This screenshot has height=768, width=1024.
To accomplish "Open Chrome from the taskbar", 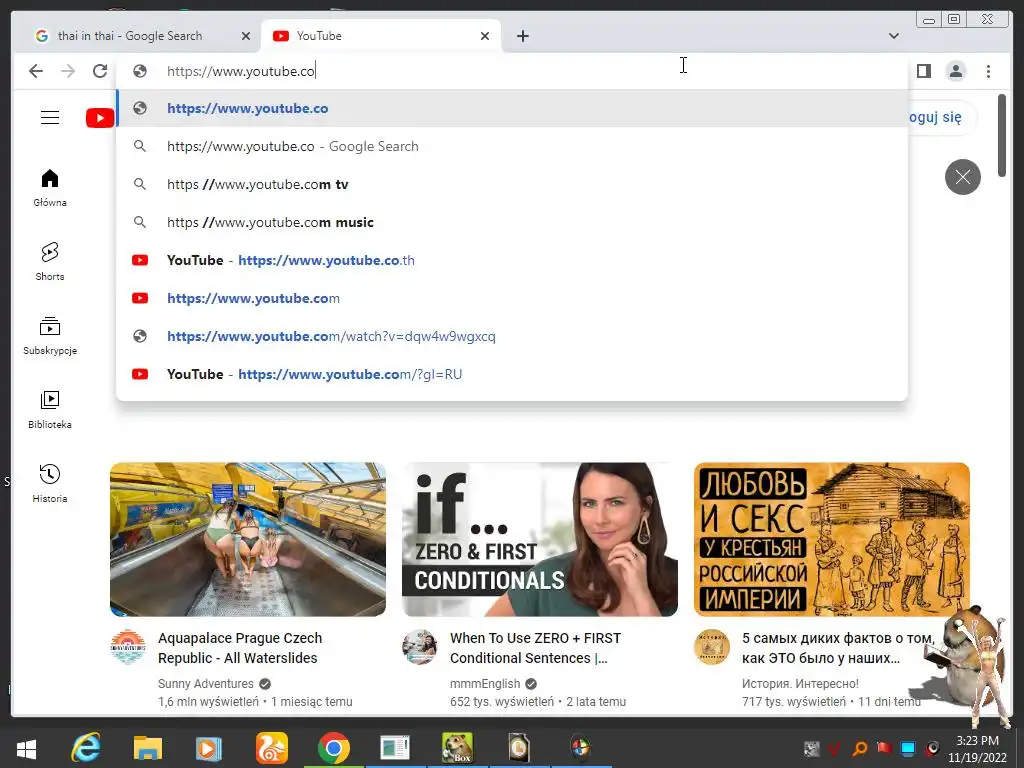I will pyautogui.click(x=334, y=748).
